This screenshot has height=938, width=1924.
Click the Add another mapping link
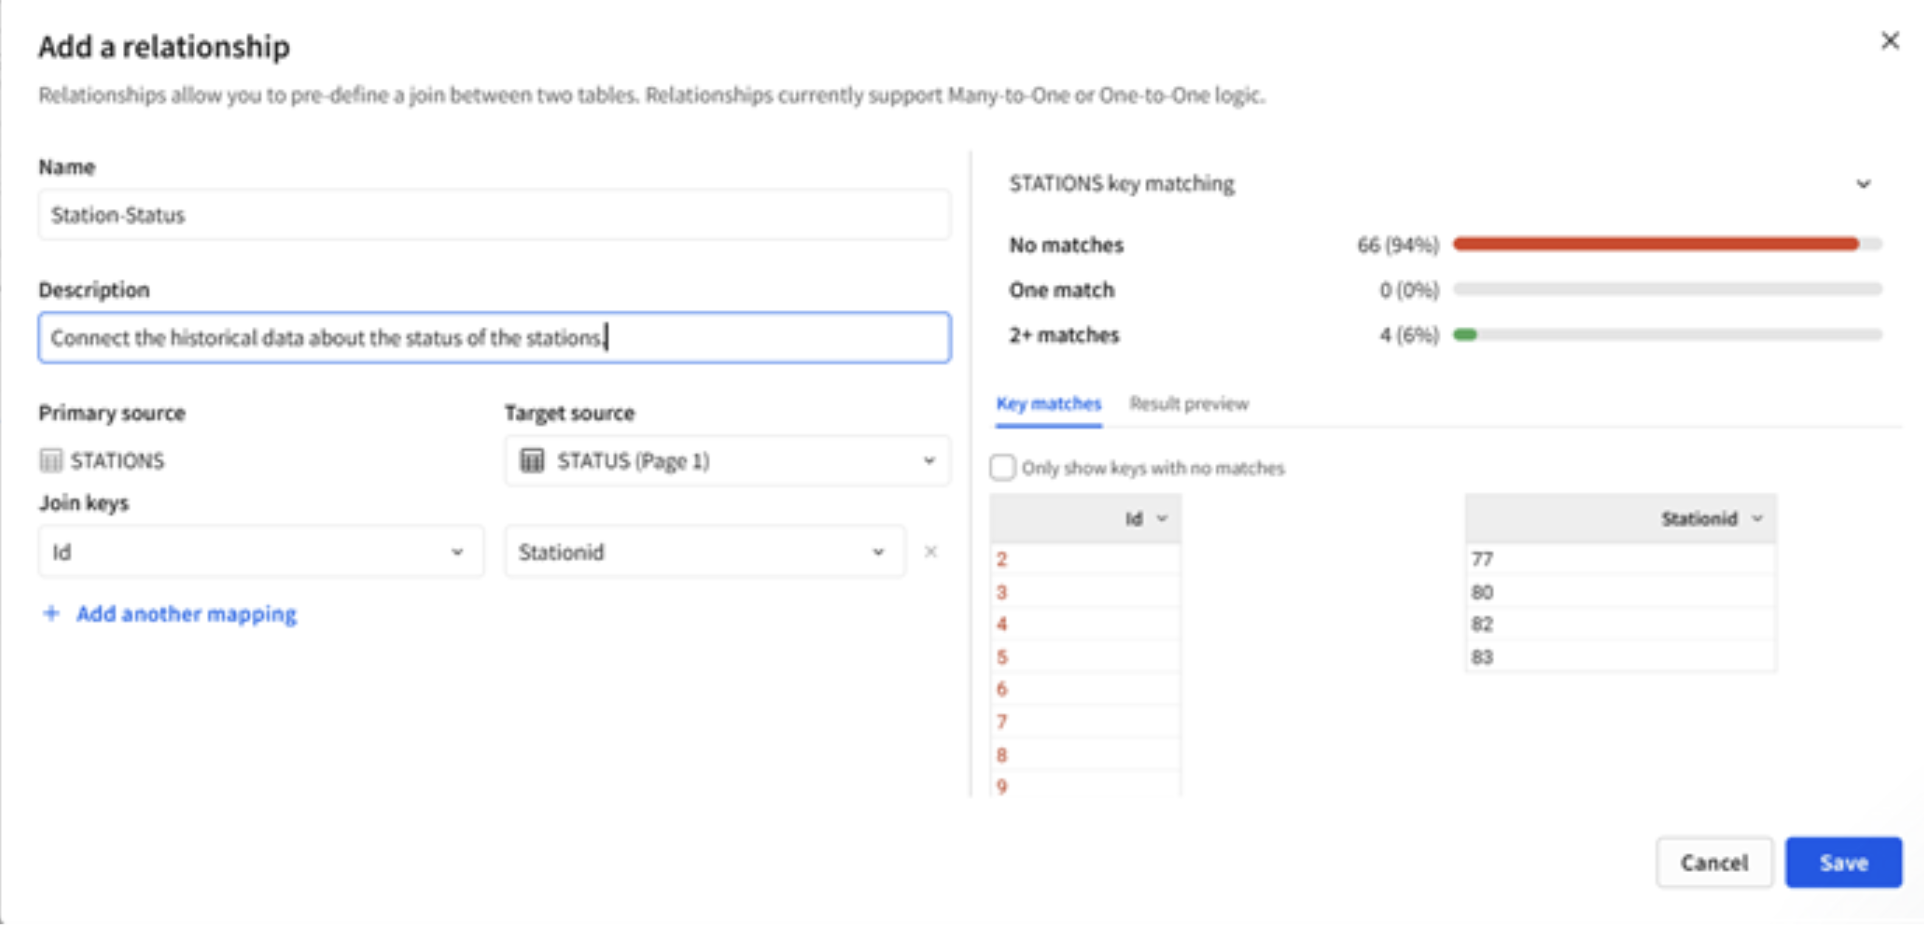point(186,614)
